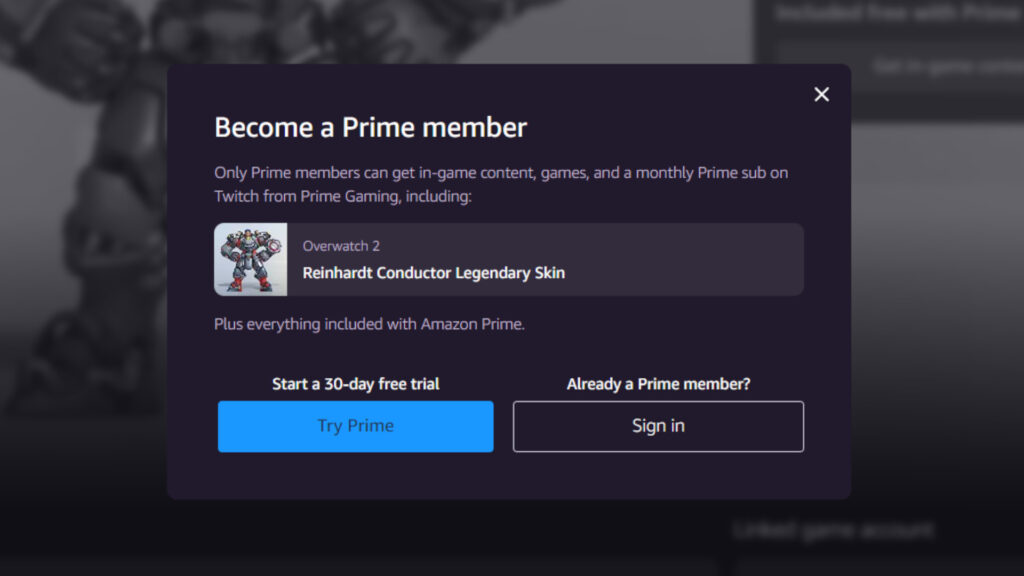1024x576 pixels.
Task: Click the Start a 30-day free trial label
Action: point(356,383)
